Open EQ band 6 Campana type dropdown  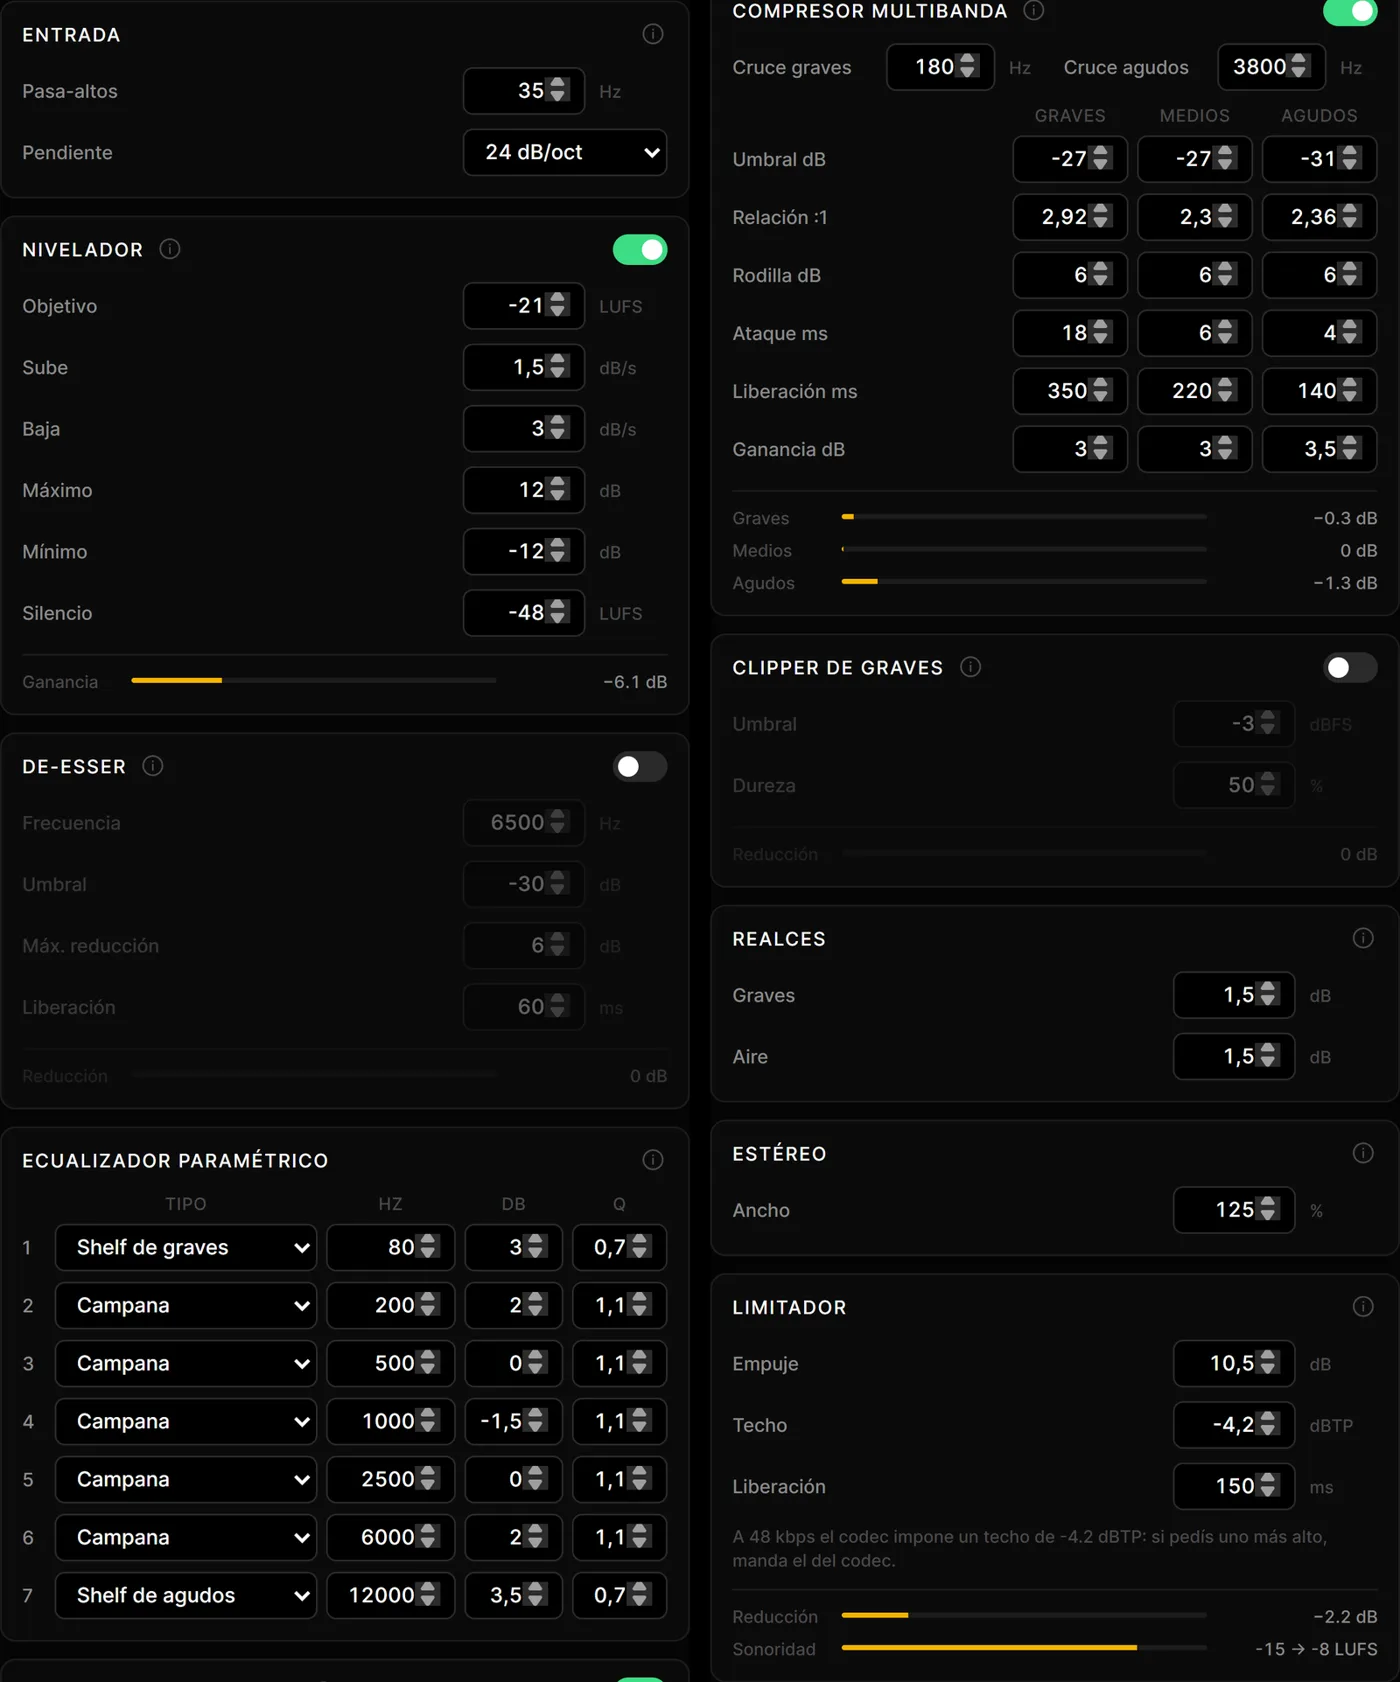186,1538
